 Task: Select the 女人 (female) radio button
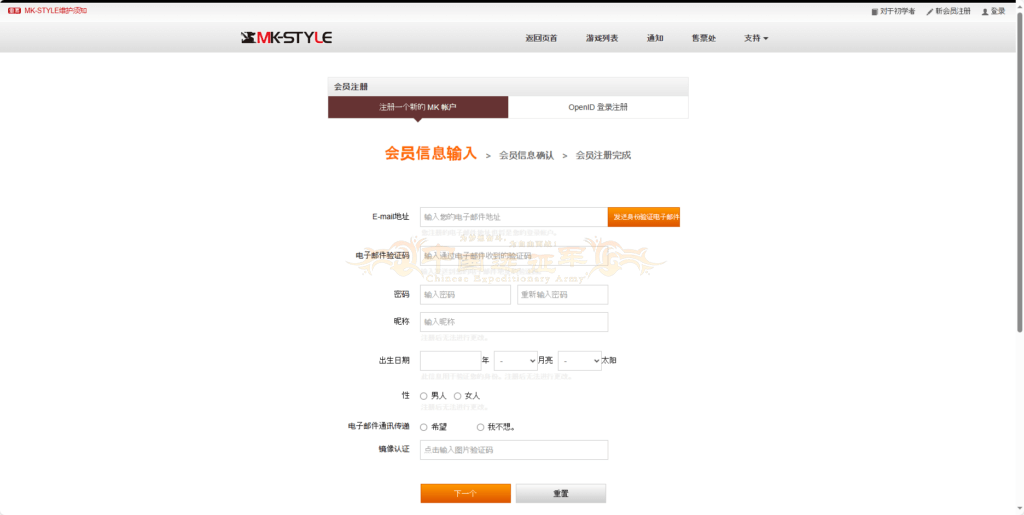[458, 396]
